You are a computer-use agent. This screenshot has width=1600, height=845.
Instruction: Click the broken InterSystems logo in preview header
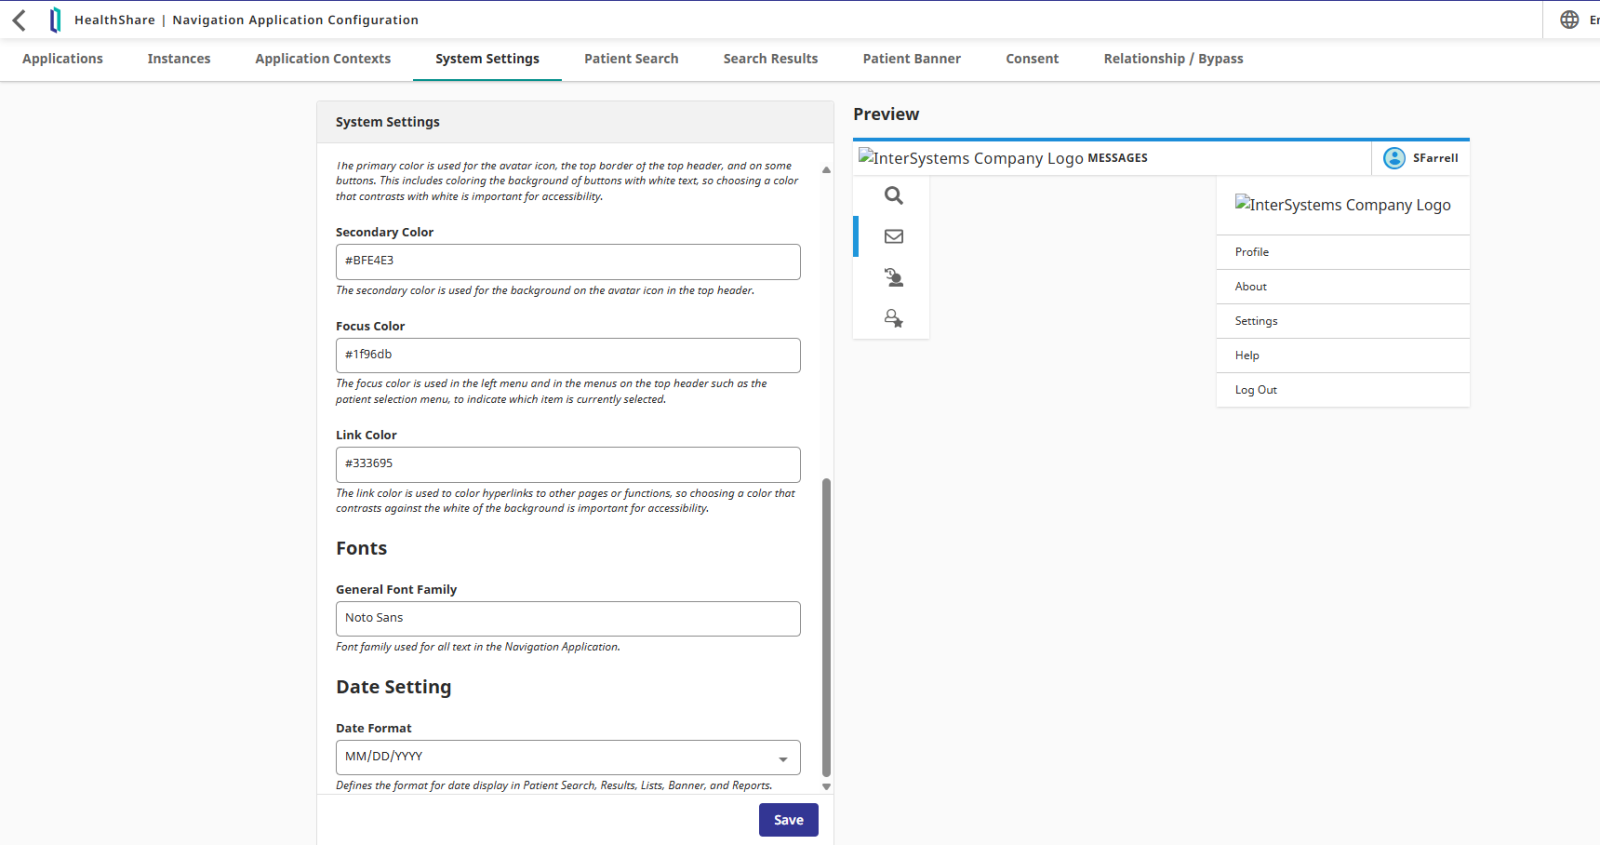970,158
